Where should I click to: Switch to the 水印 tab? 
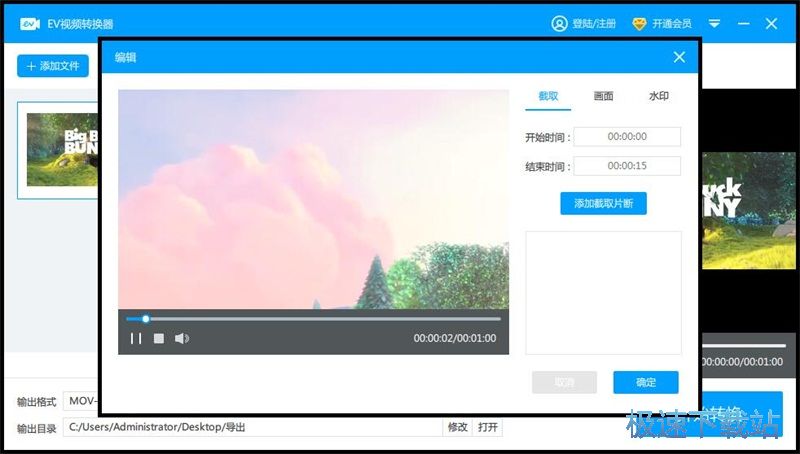point(658,96)
